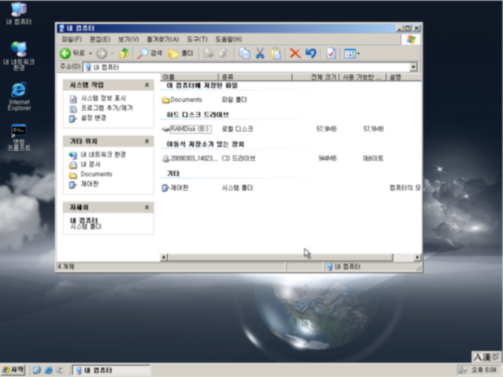Expand the address bar dropdown
This screenshot has width=503, height=377.
[x=413, y=67]
